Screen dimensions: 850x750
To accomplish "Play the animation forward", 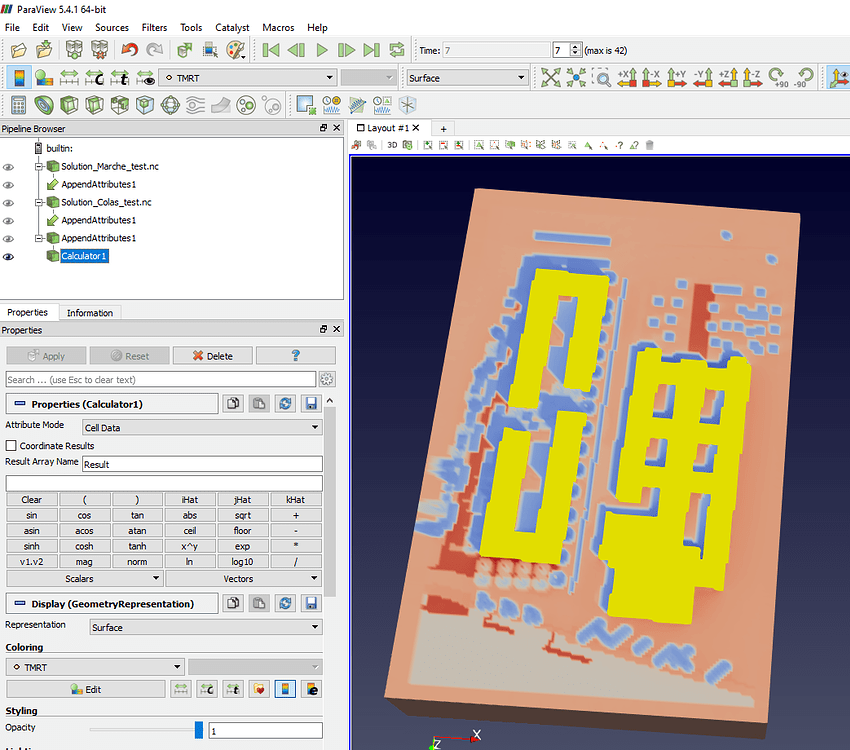I will pyautogui.click(x=320, y=50).
